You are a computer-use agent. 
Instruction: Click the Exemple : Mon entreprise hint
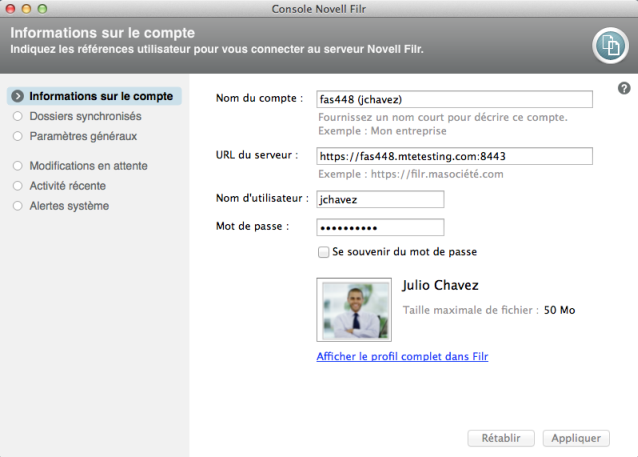tap(382, 131)
